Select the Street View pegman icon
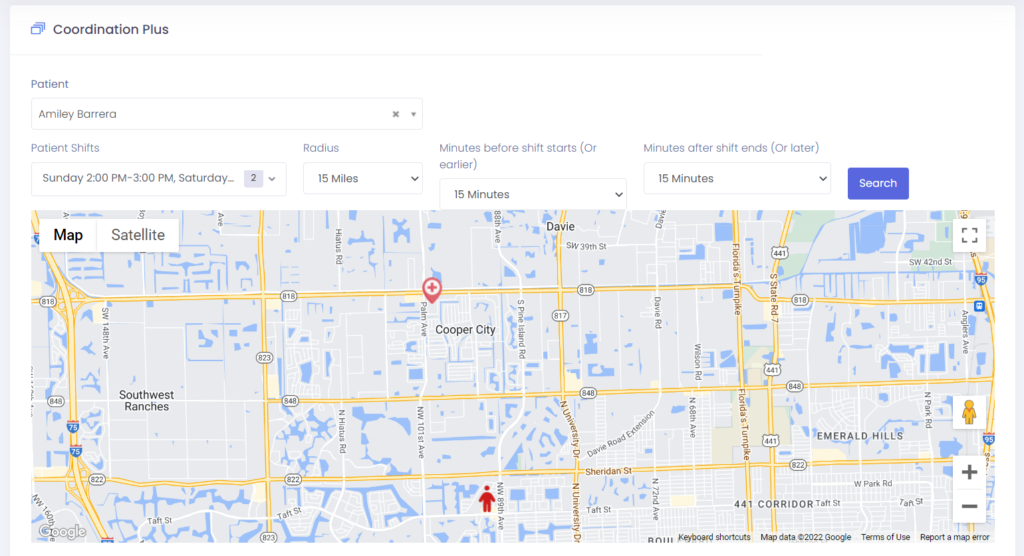Viewport: 1024px width, 556px height. 969,412
